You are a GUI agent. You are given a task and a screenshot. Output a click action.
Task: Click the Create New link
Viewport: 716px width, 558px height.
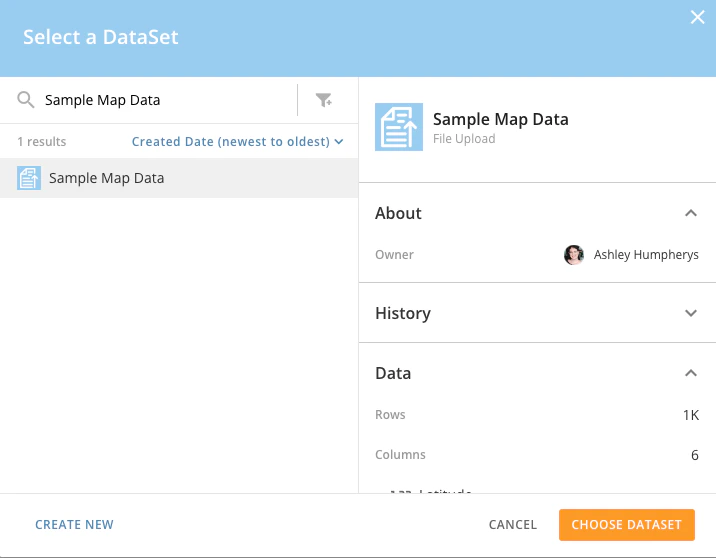[74, 525]
